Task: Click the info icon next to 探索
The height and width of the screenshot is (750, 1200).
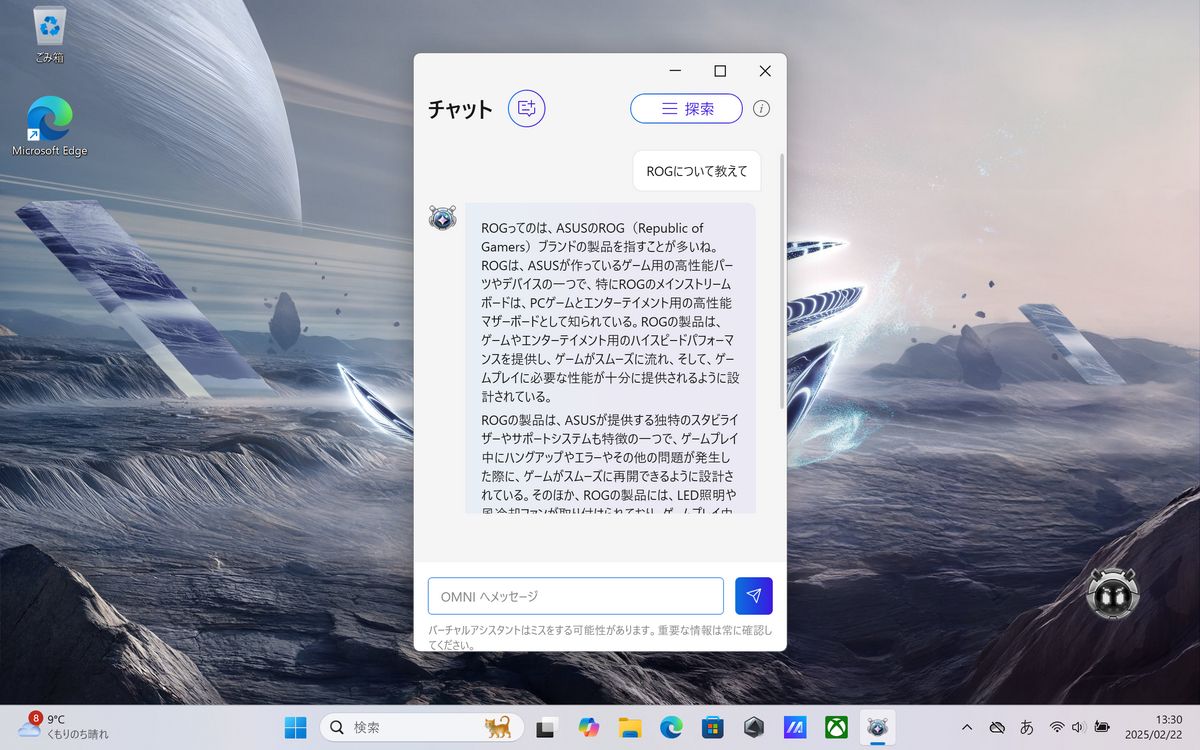Action: coord(762,109)
